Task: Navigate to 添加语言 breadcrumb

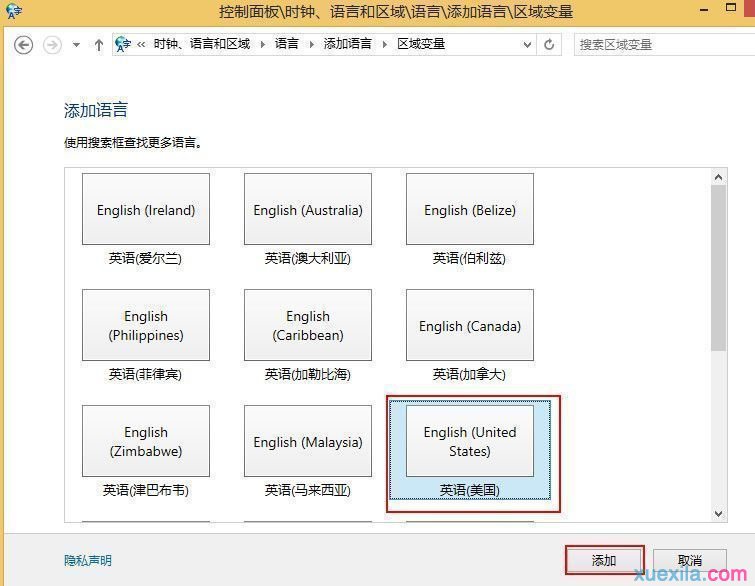Action: point(348,44)
